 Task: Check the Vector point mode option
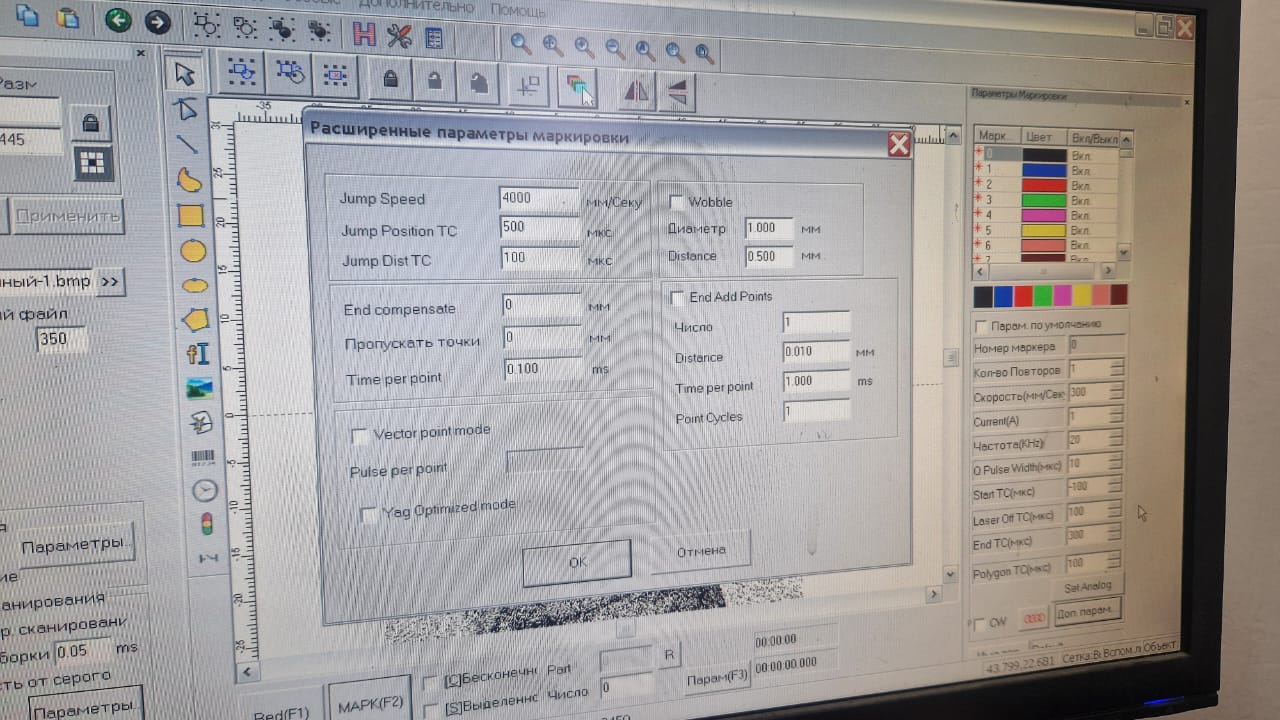coord(360,436)
